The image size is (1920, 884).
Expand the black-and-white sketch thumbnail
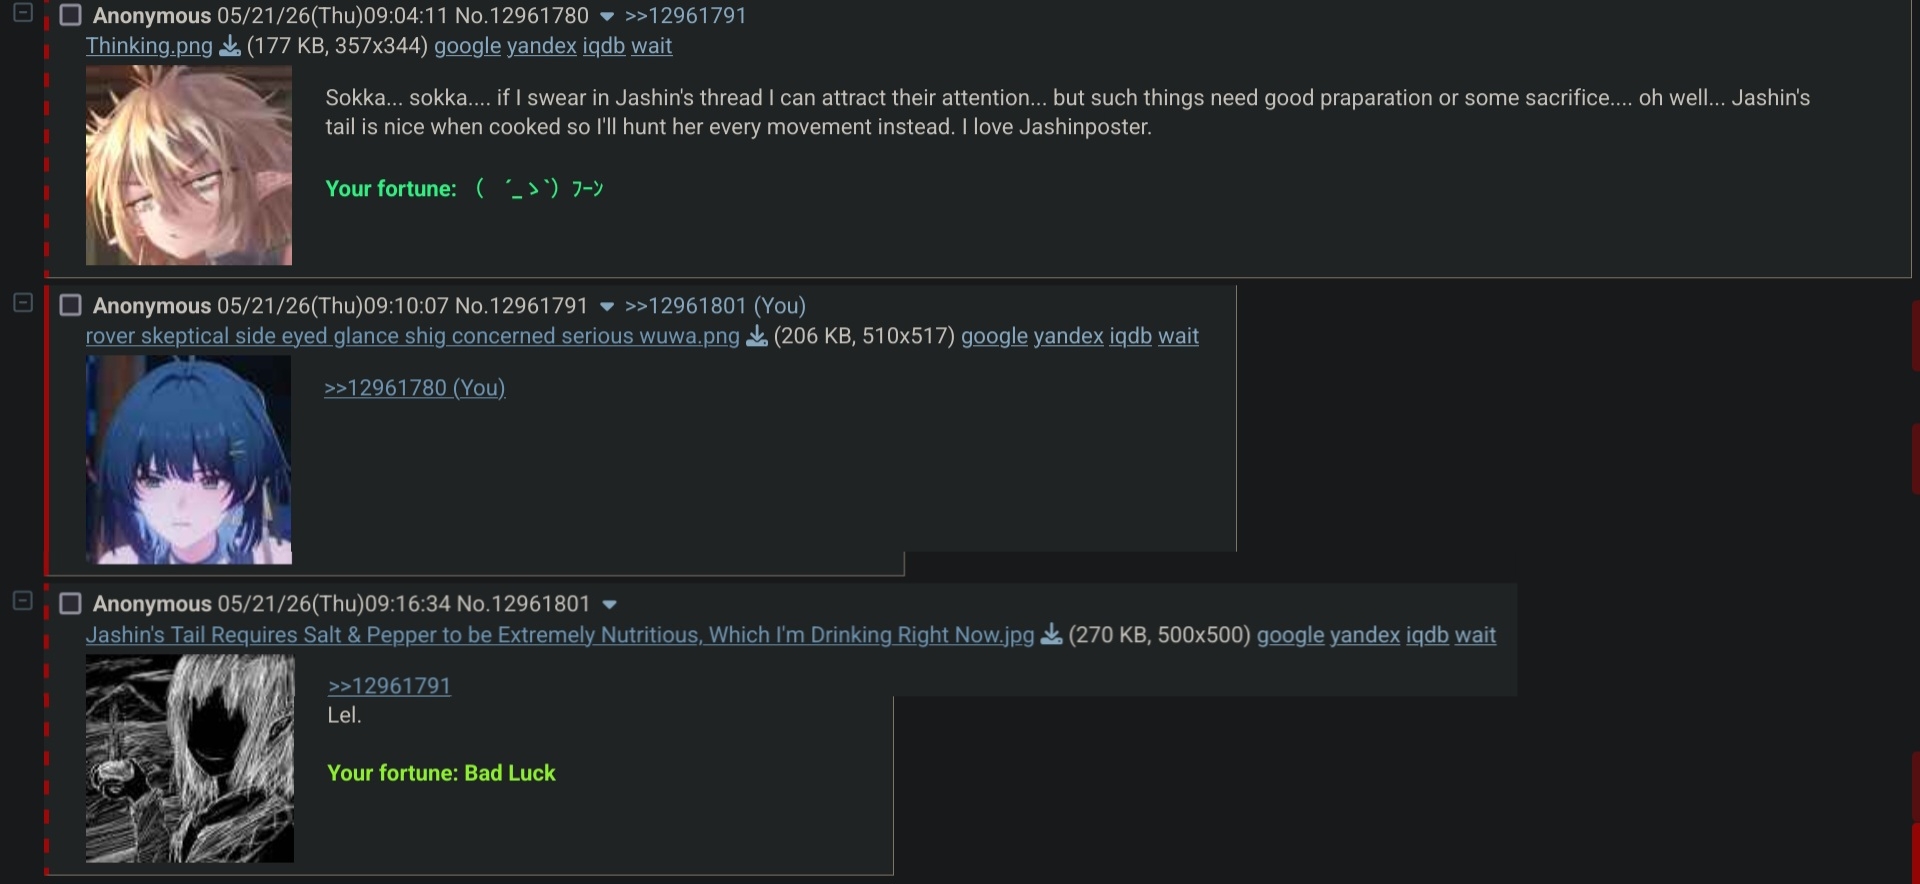[x=190, y=759]
